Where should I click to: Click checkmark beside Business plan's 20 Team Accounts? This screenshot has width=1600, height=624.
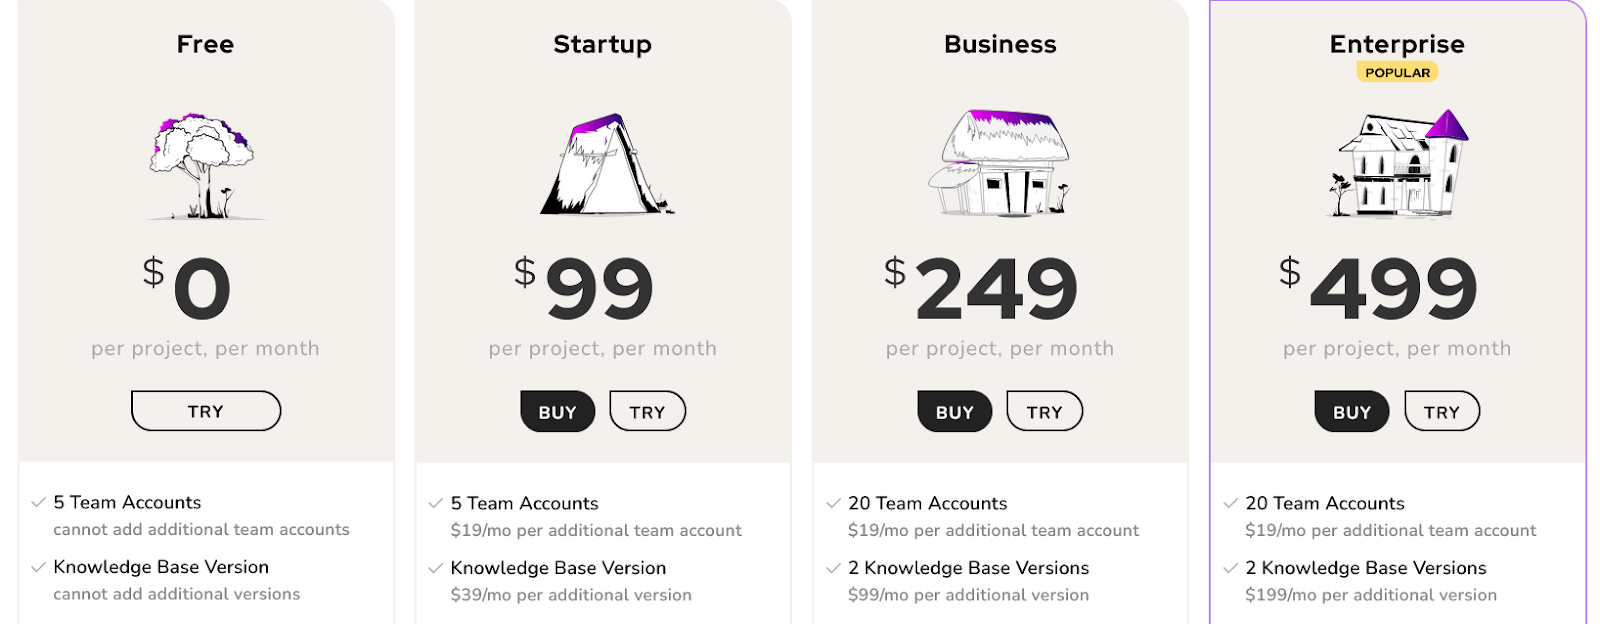[833, 503]
